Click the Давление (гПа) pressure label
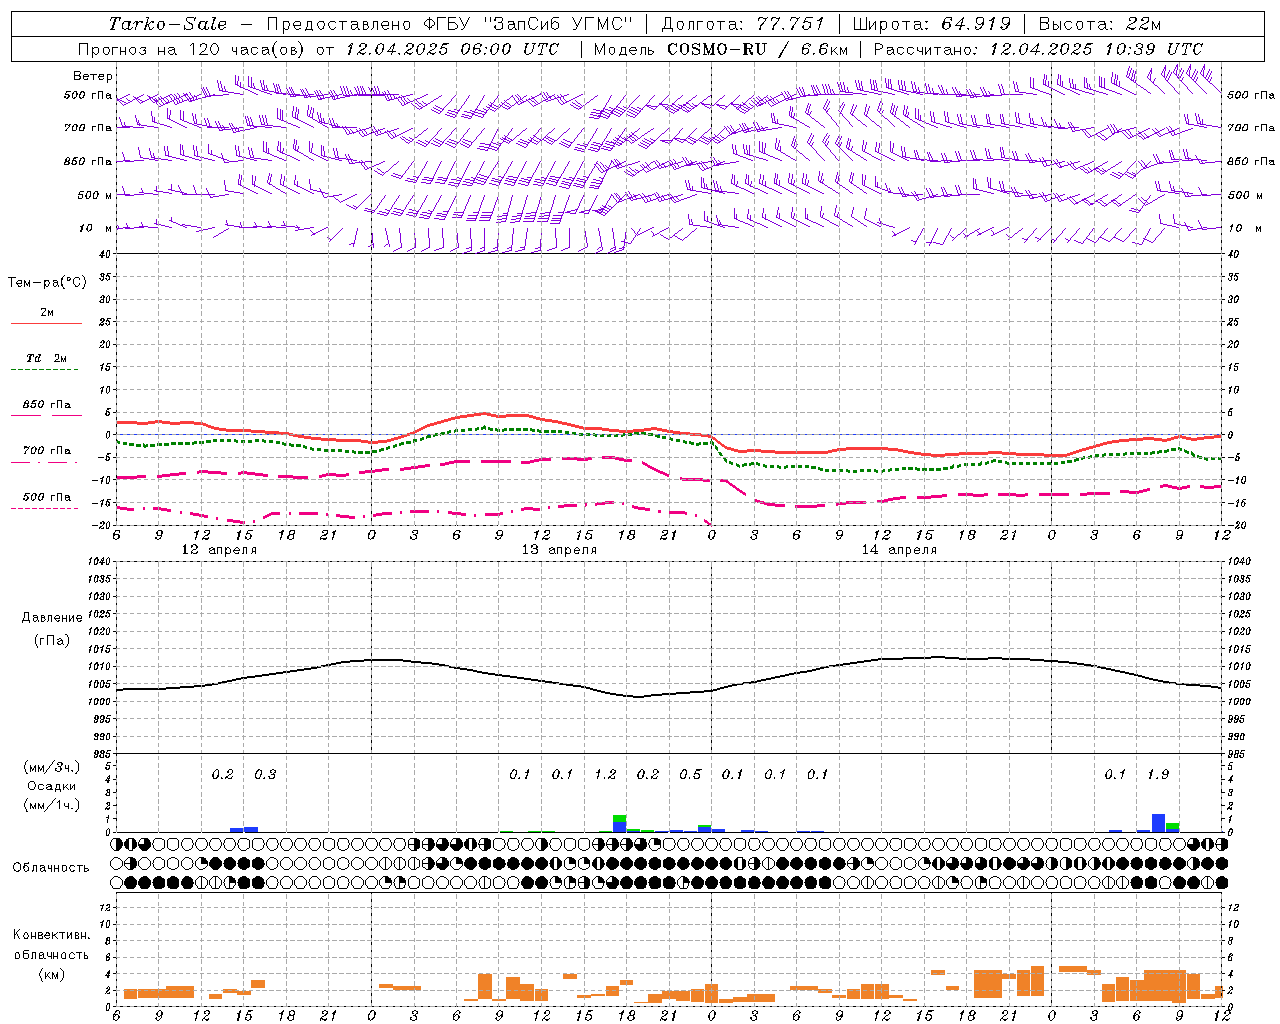 (x=52, y=629)
